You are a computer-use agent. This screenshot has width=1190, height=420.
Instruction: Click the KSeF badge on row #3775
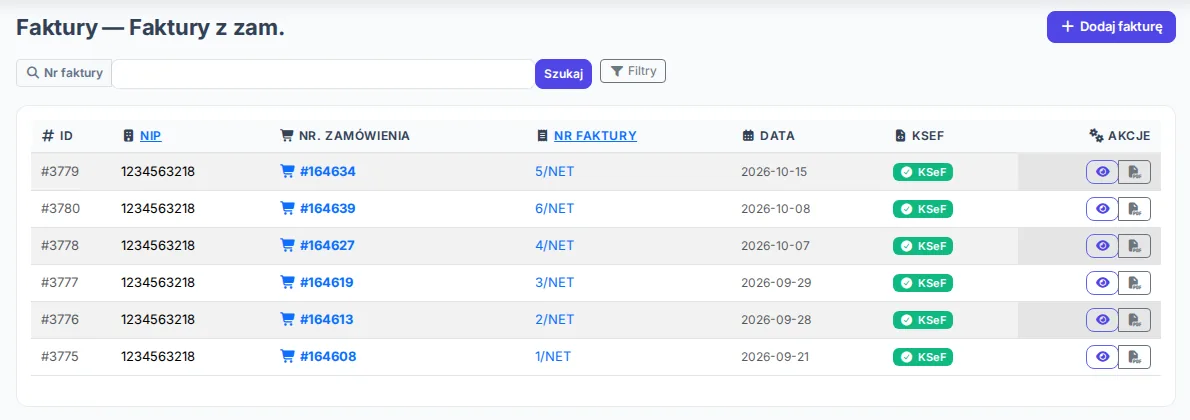pyautogui.click(x=922, y=357)
